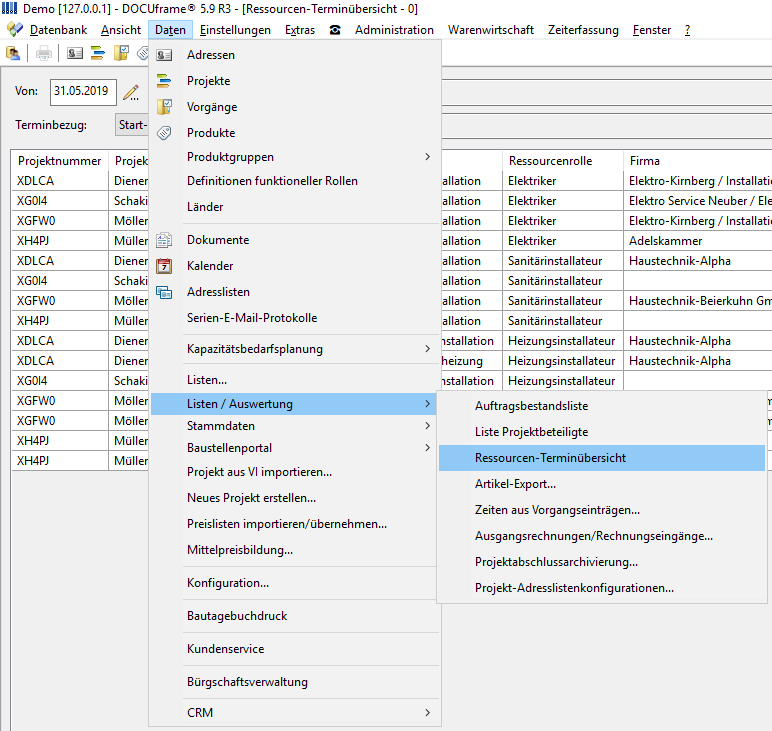Open the Fenster menu

point(652,30)
